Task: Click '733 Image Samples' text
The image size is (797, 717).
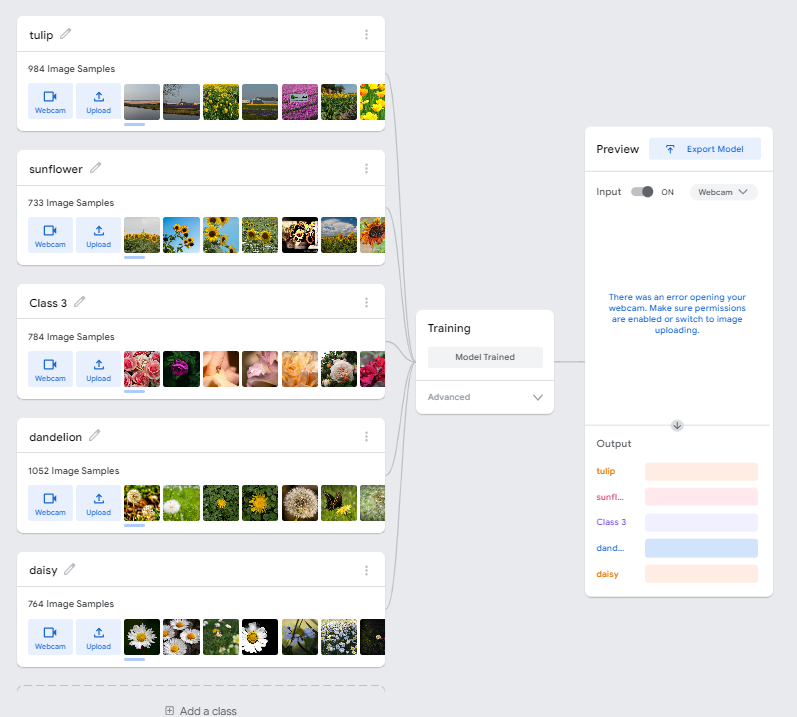Action: (x=71, y=203)
